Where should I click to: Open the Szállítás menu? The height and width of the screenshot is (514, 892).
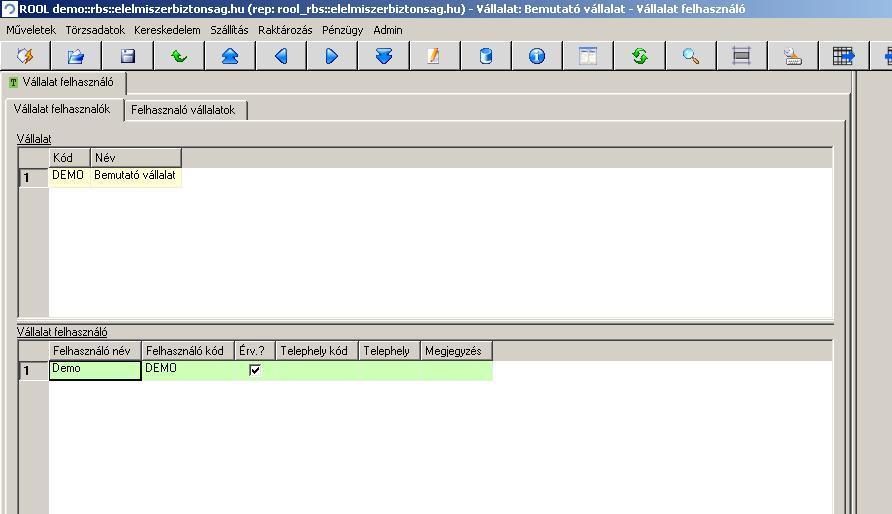click(229, 30)
